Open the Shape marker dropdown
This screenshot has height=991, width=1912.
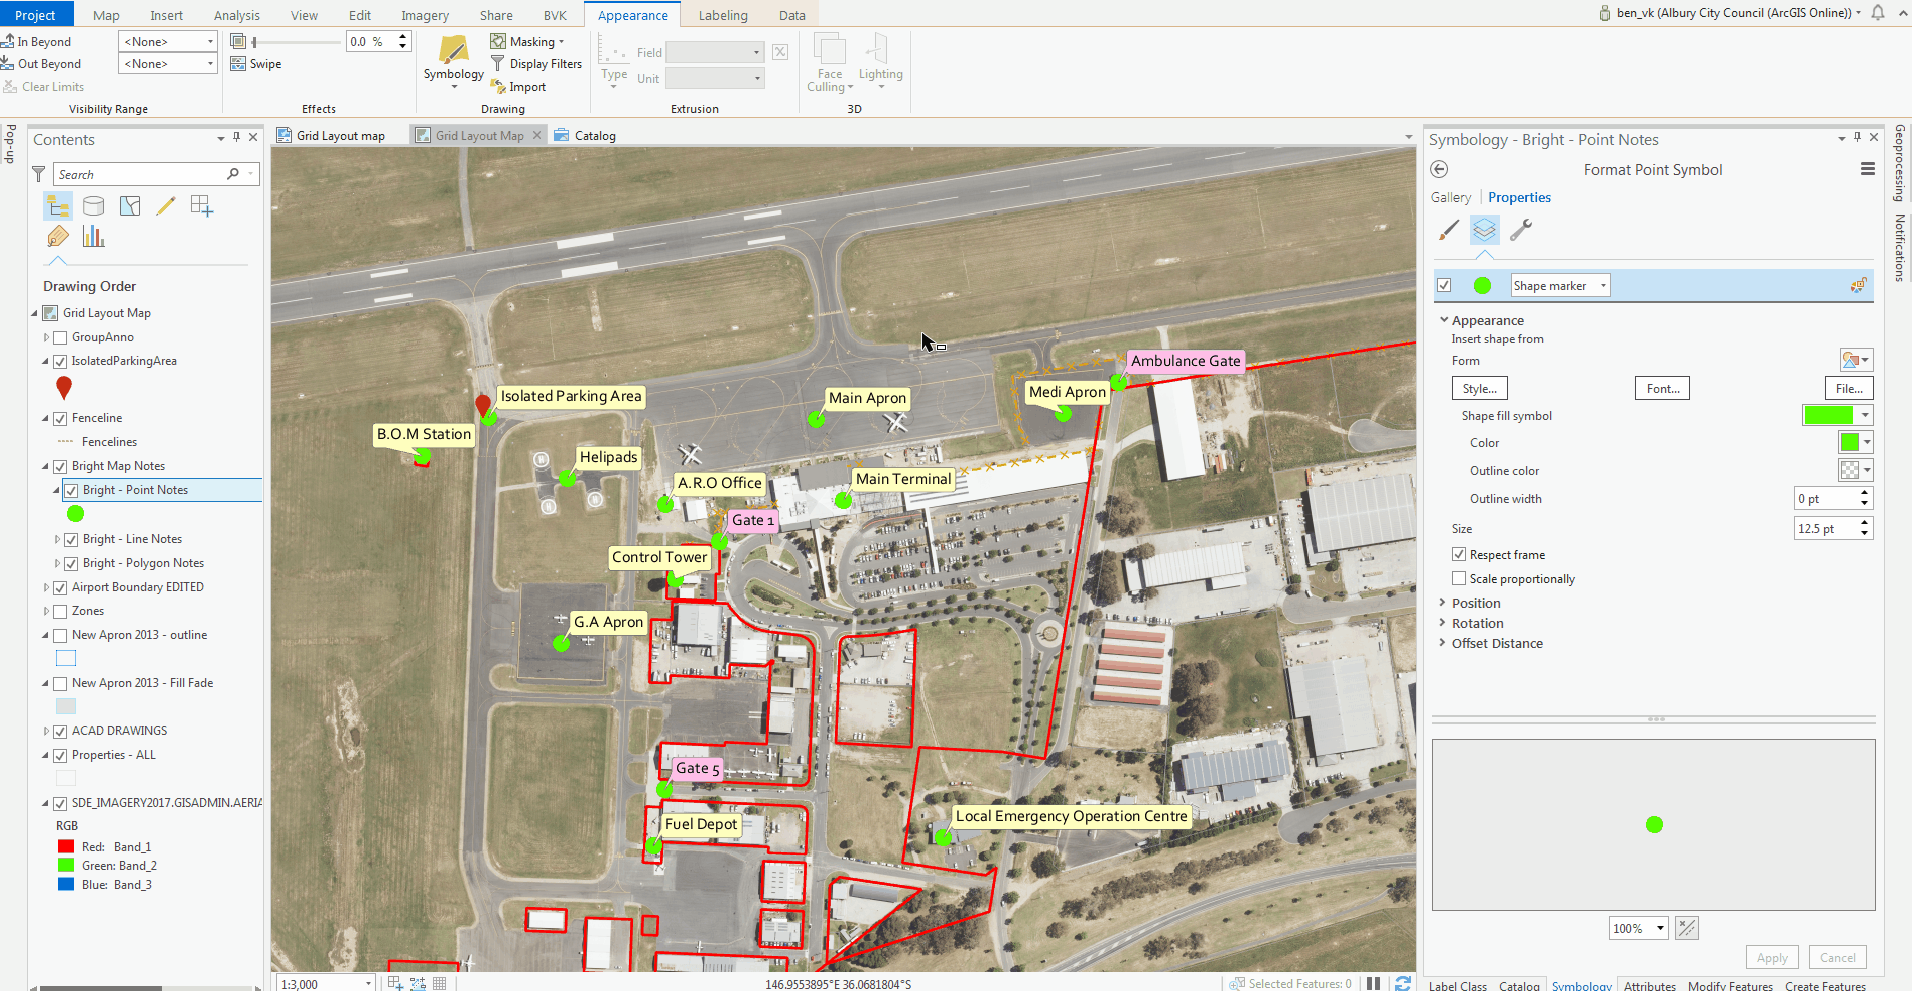(1560, 285)
